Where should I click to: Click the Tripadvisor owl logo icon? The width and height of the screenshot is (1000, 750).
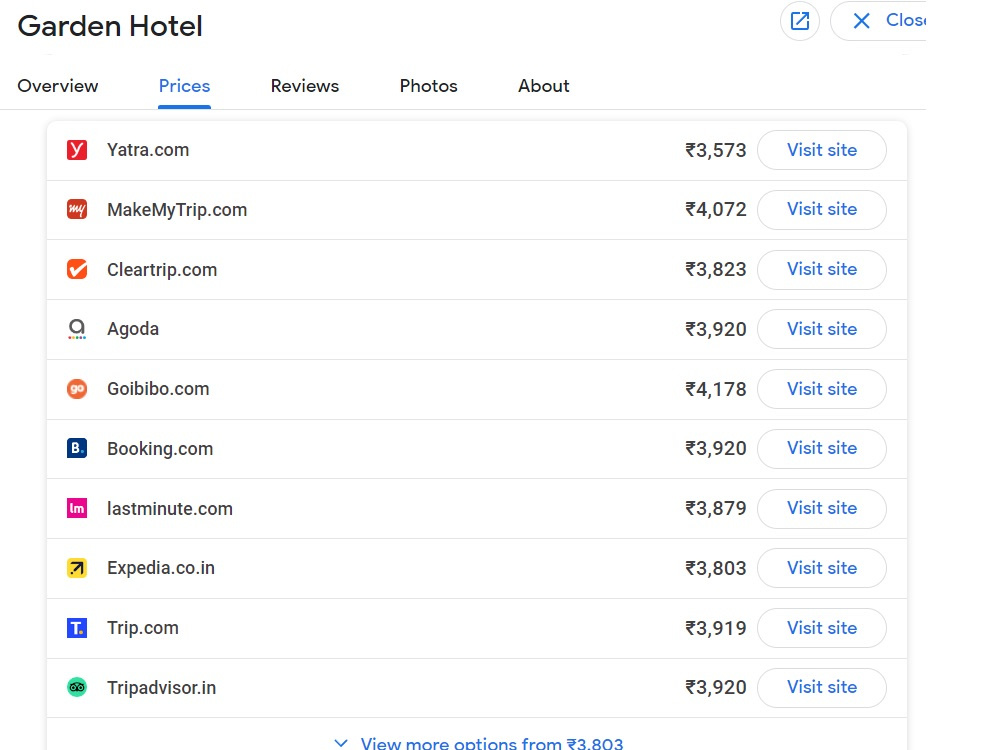[77, 688]
